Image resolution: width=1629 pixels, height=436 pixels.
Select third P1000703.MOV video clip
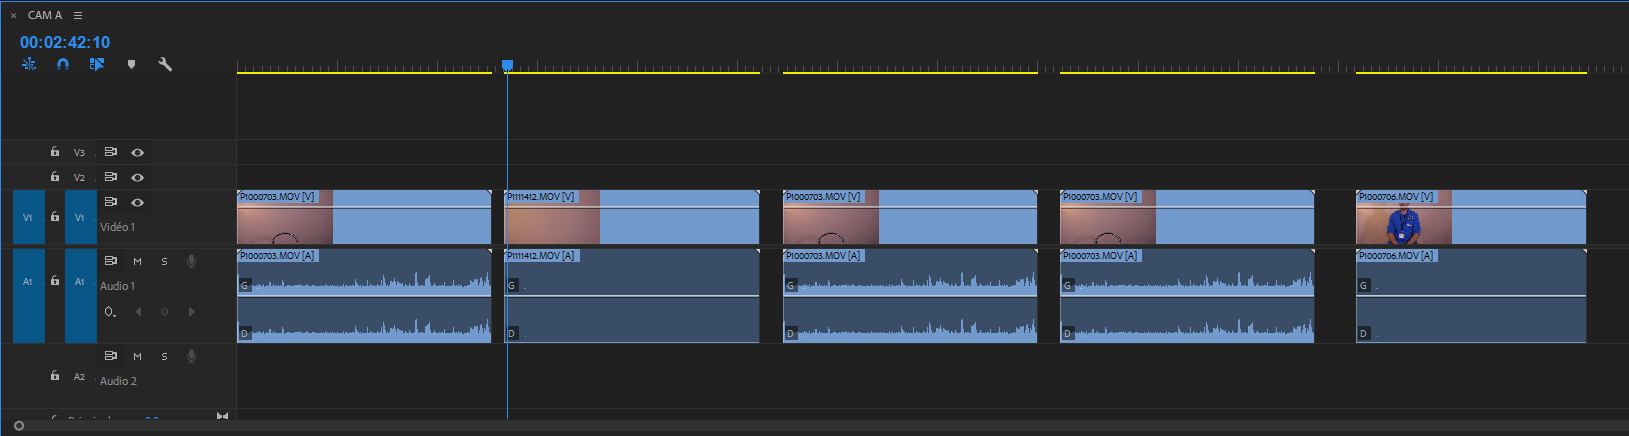pyautogui.click(x=910, y=217)
